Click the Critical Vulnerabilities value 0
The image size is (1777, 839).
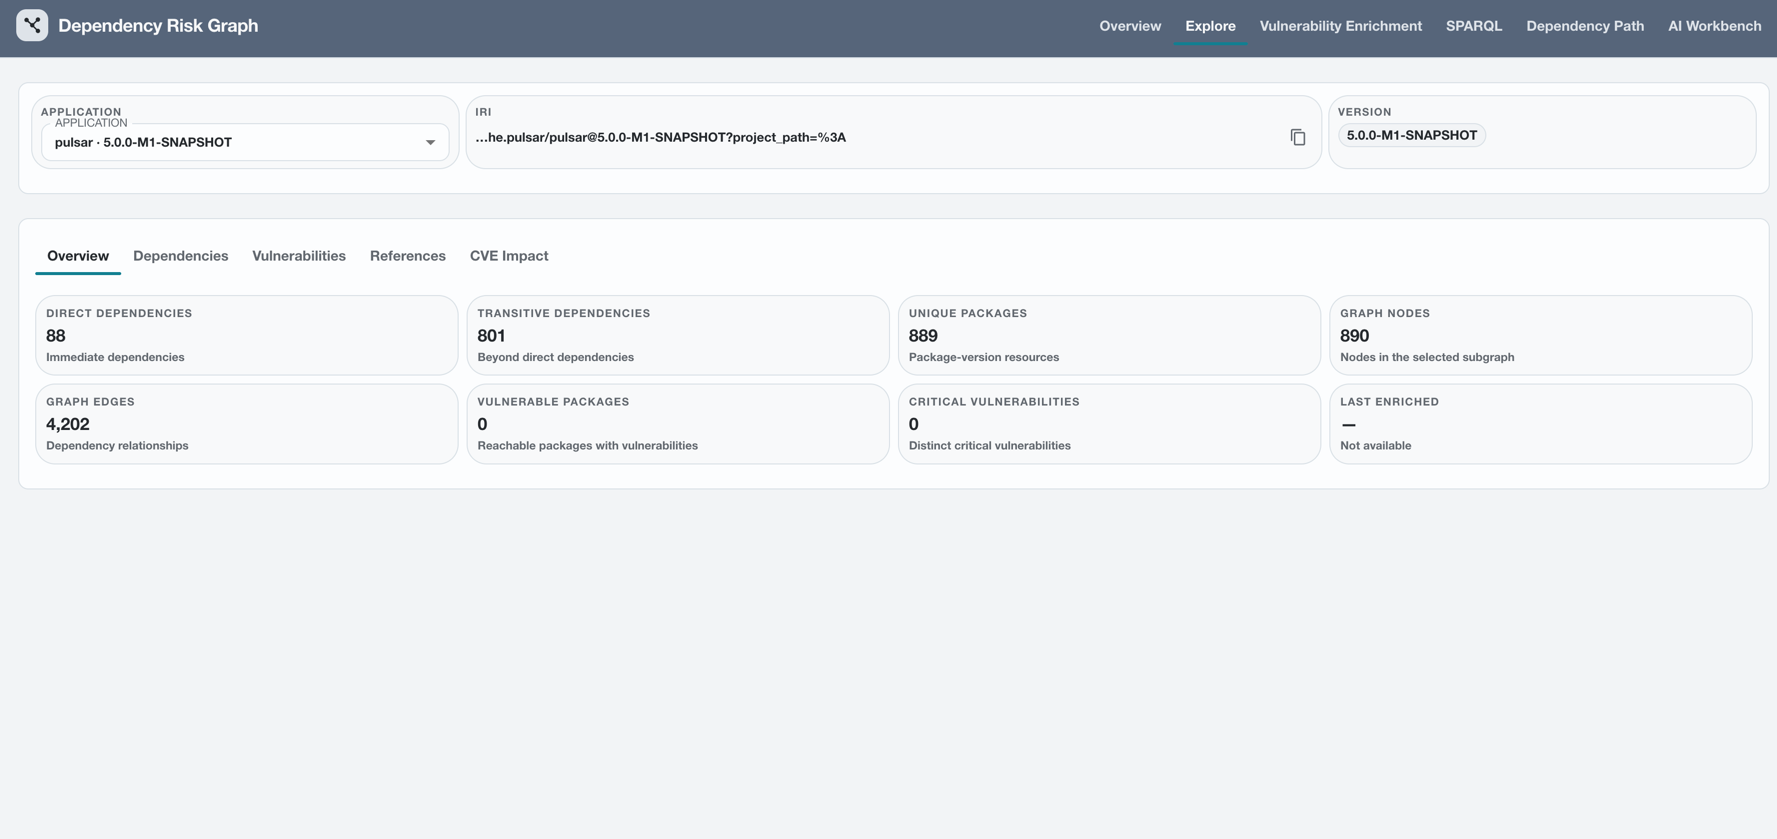point(914,424)
